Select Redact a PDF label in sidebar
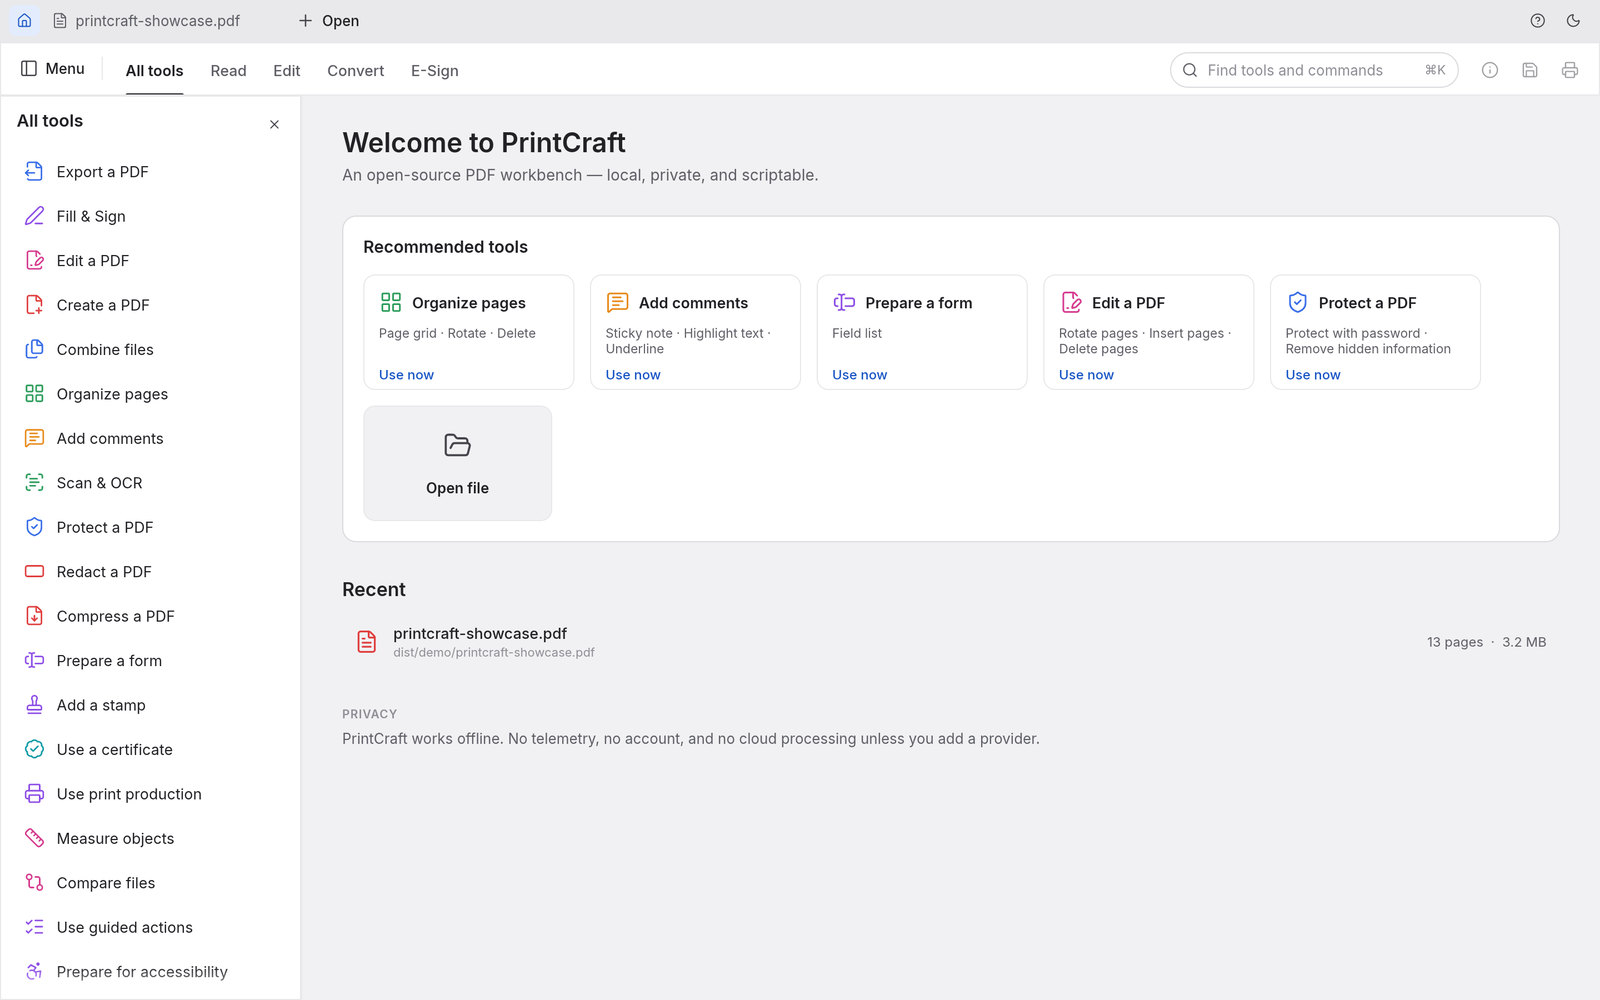This screenshot has height=1000, width=1600. (x=104, y=572)
